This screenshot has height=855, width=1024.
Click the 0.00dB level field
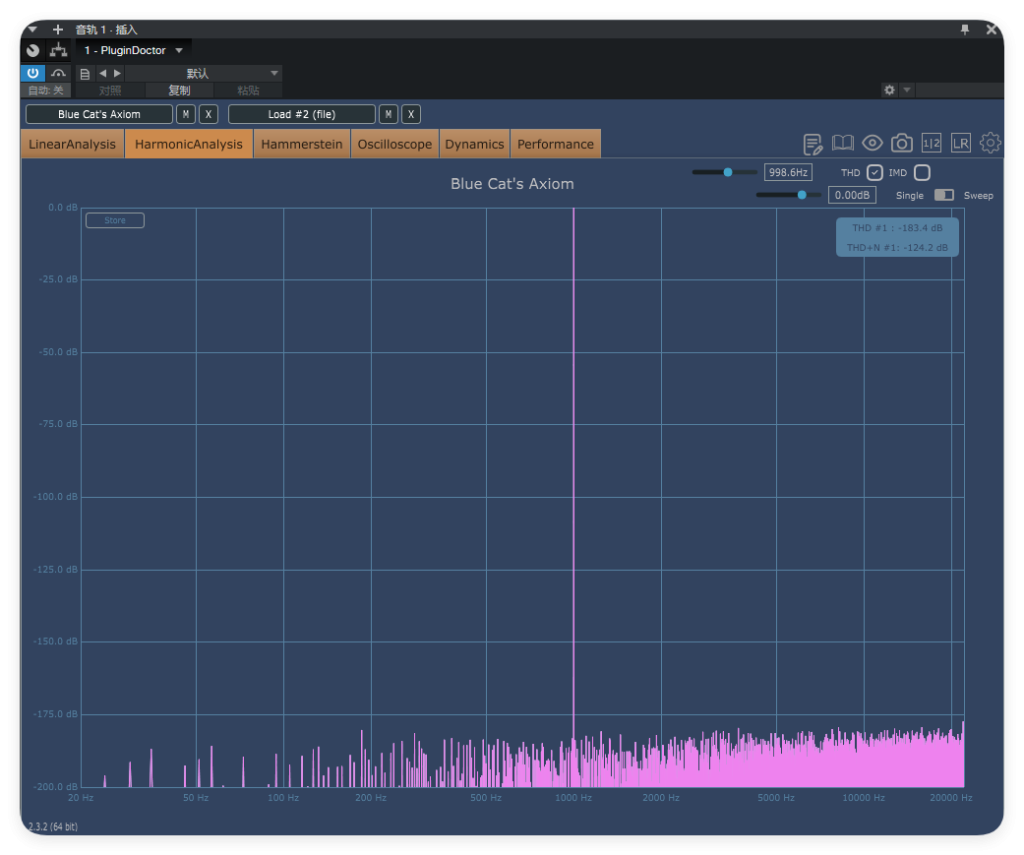pos(852,195)
